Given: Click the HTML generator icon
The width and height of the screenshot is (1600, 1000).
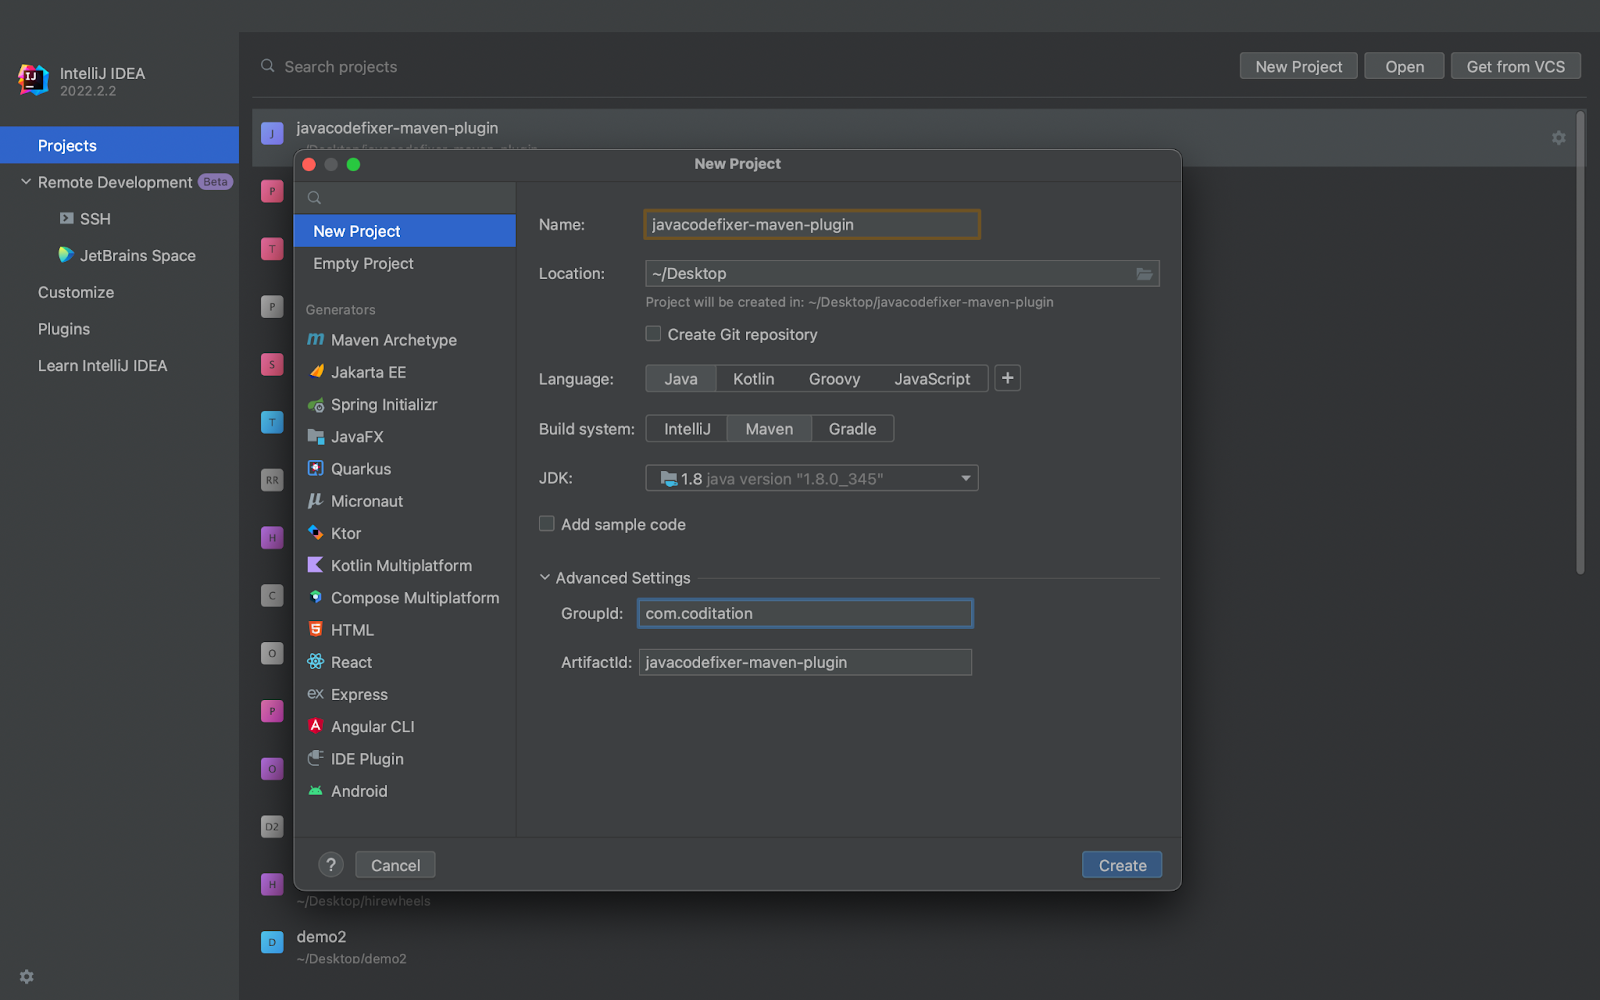Looking at the screenshot, I should tap(316, 630).
